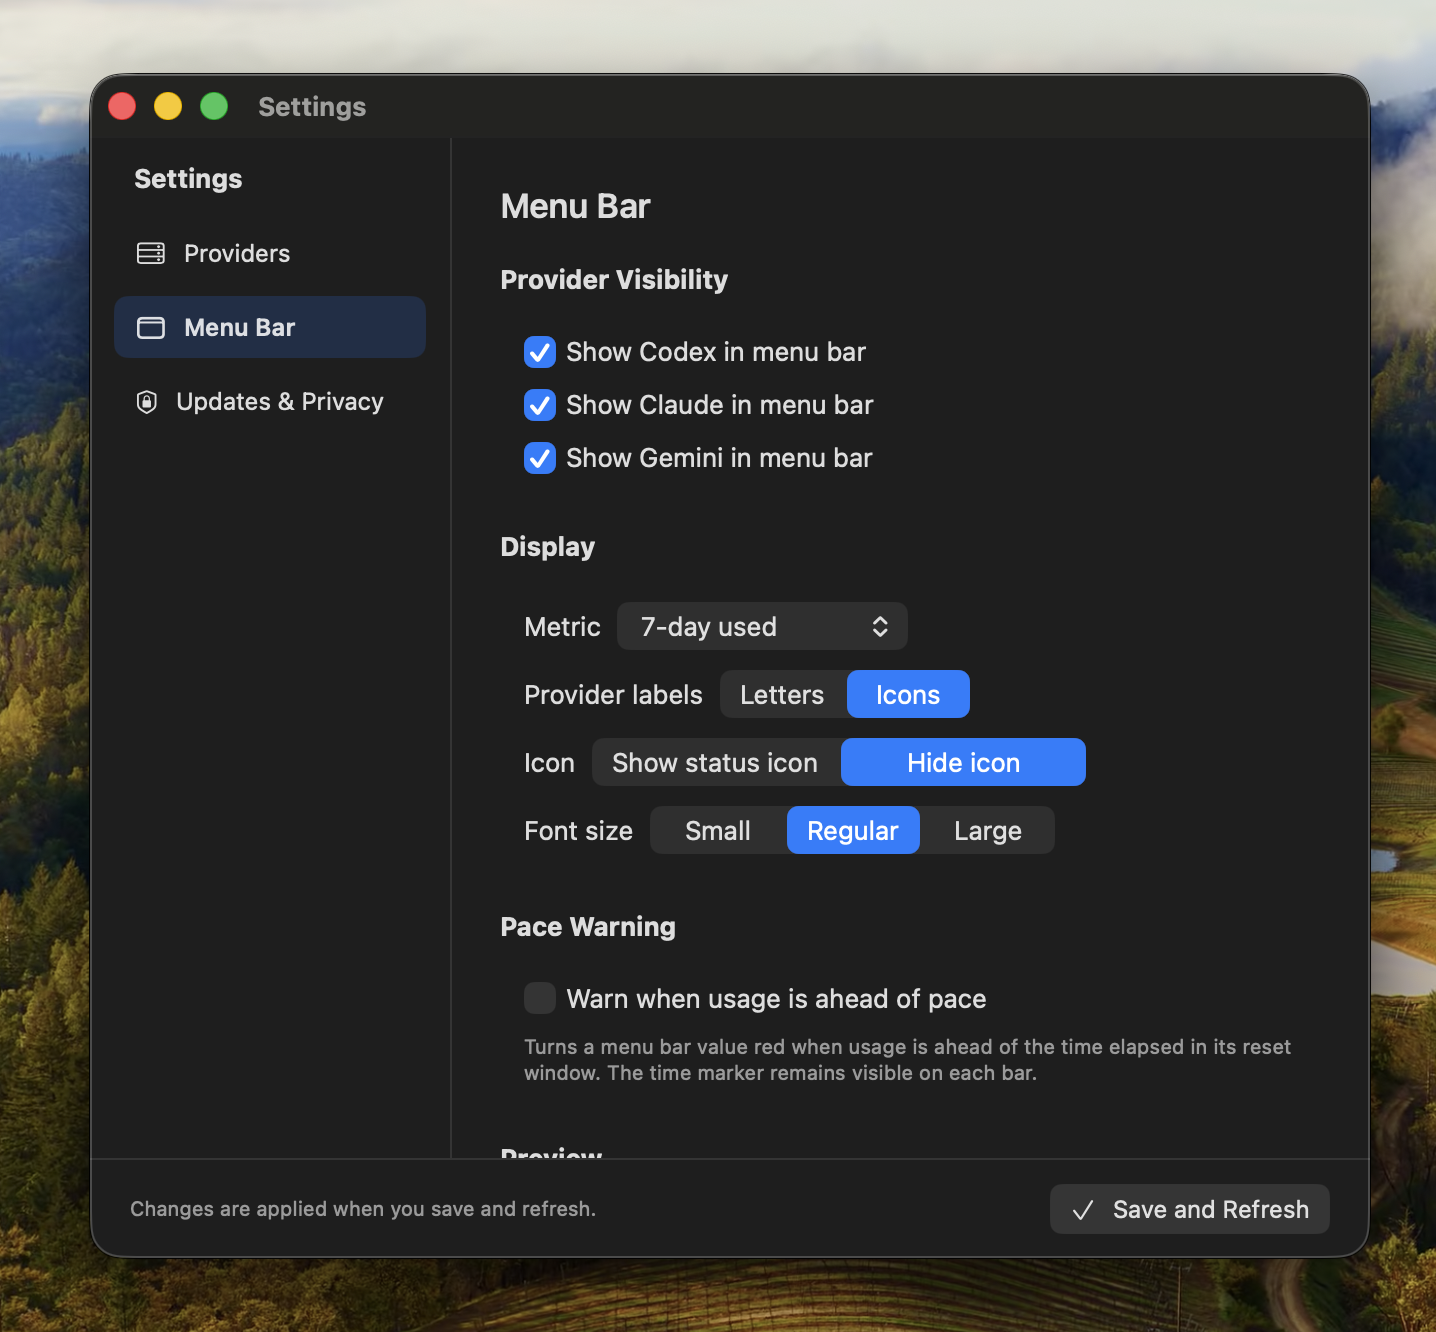Viewport: 1436px width, 1332px height.
Task: Open Updates & Privacy settings
Action: coord(270,402)
